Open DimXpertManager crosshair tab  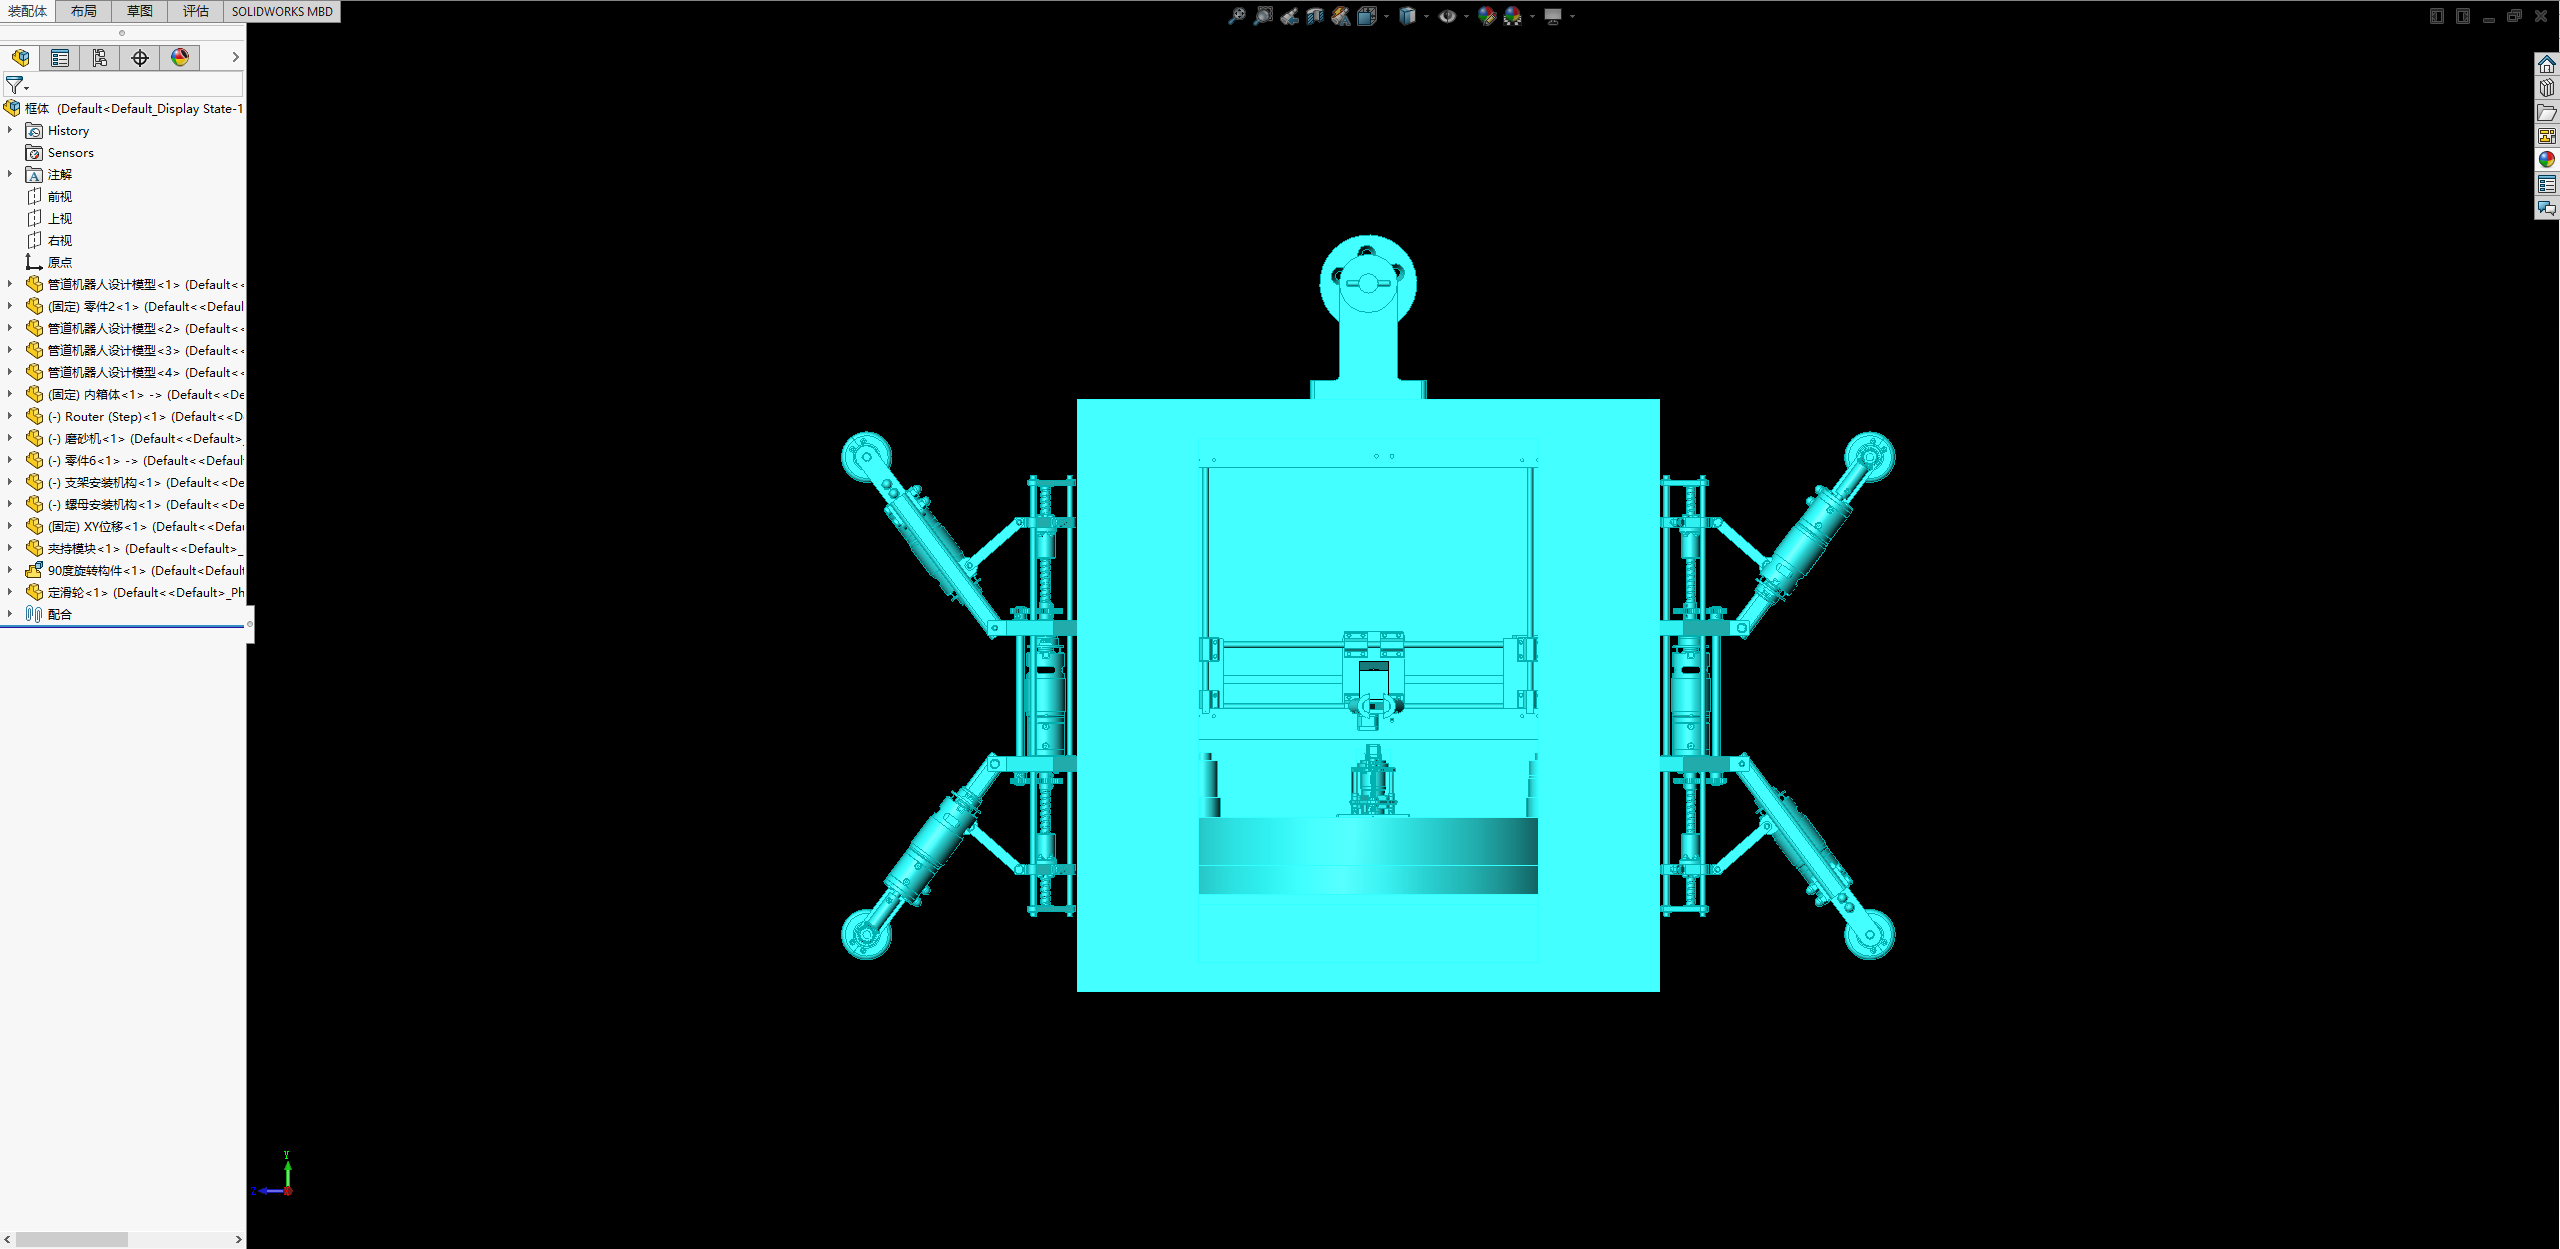click(140, 58)
